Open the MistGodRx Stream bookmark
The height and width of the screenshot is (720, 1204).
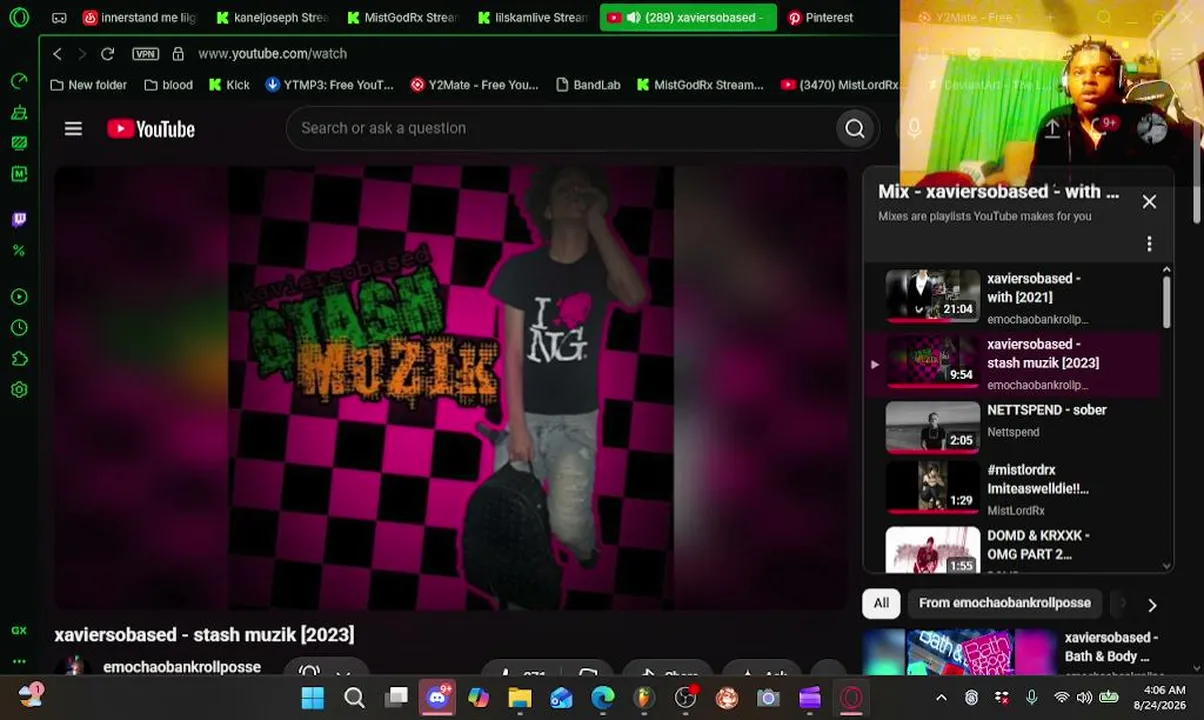[700, 85]
